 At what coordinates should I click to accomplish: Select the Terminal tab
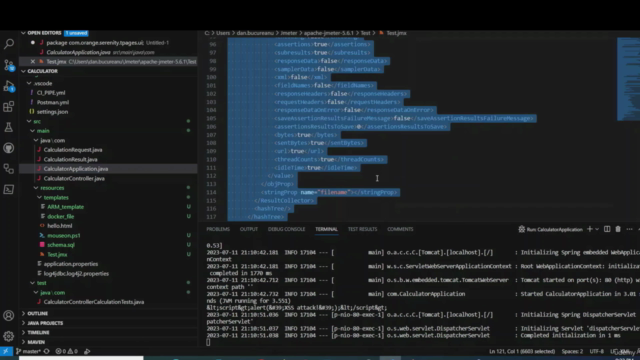[326, 229]
